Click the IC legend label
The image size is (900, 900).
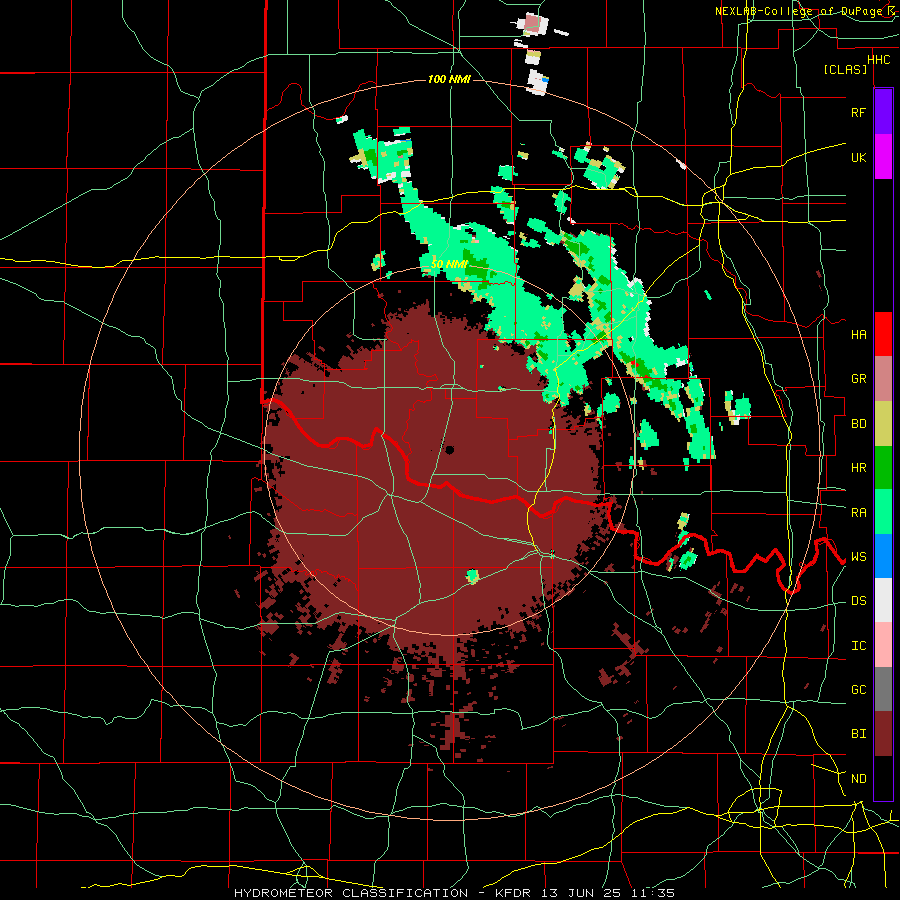(858, 646)
